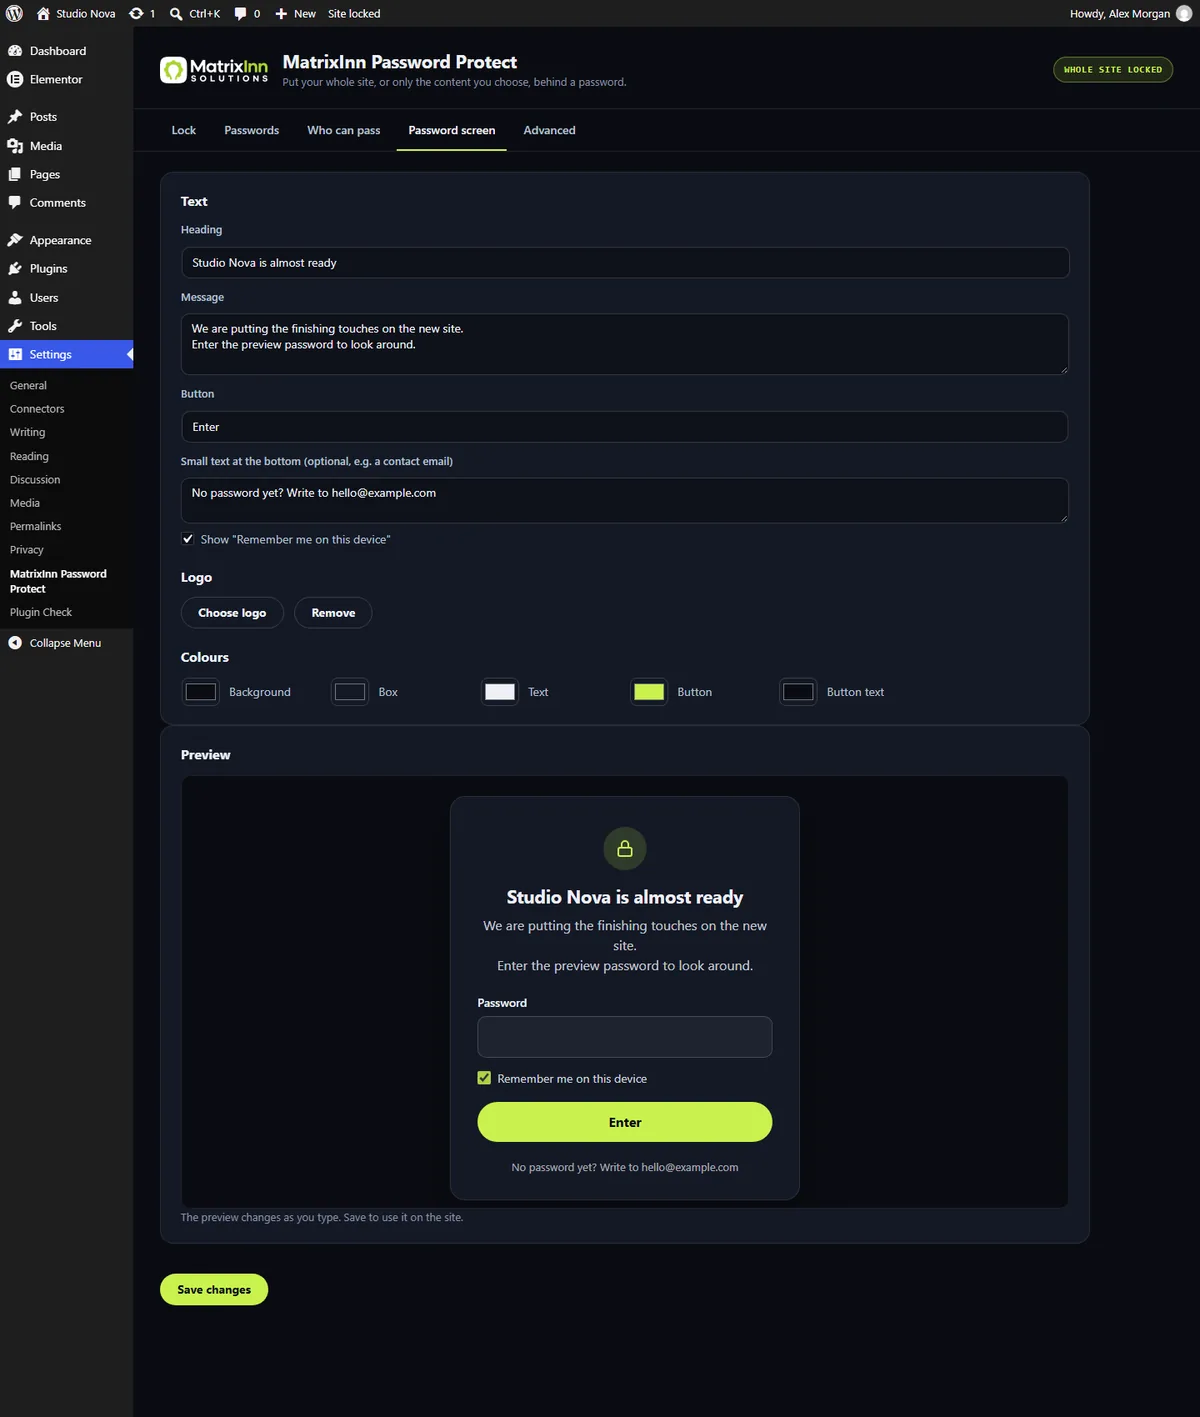This screenshot has height=1417, width=1200.
Task: Open the Users icon in sidebar
Action: click(15, 298)
